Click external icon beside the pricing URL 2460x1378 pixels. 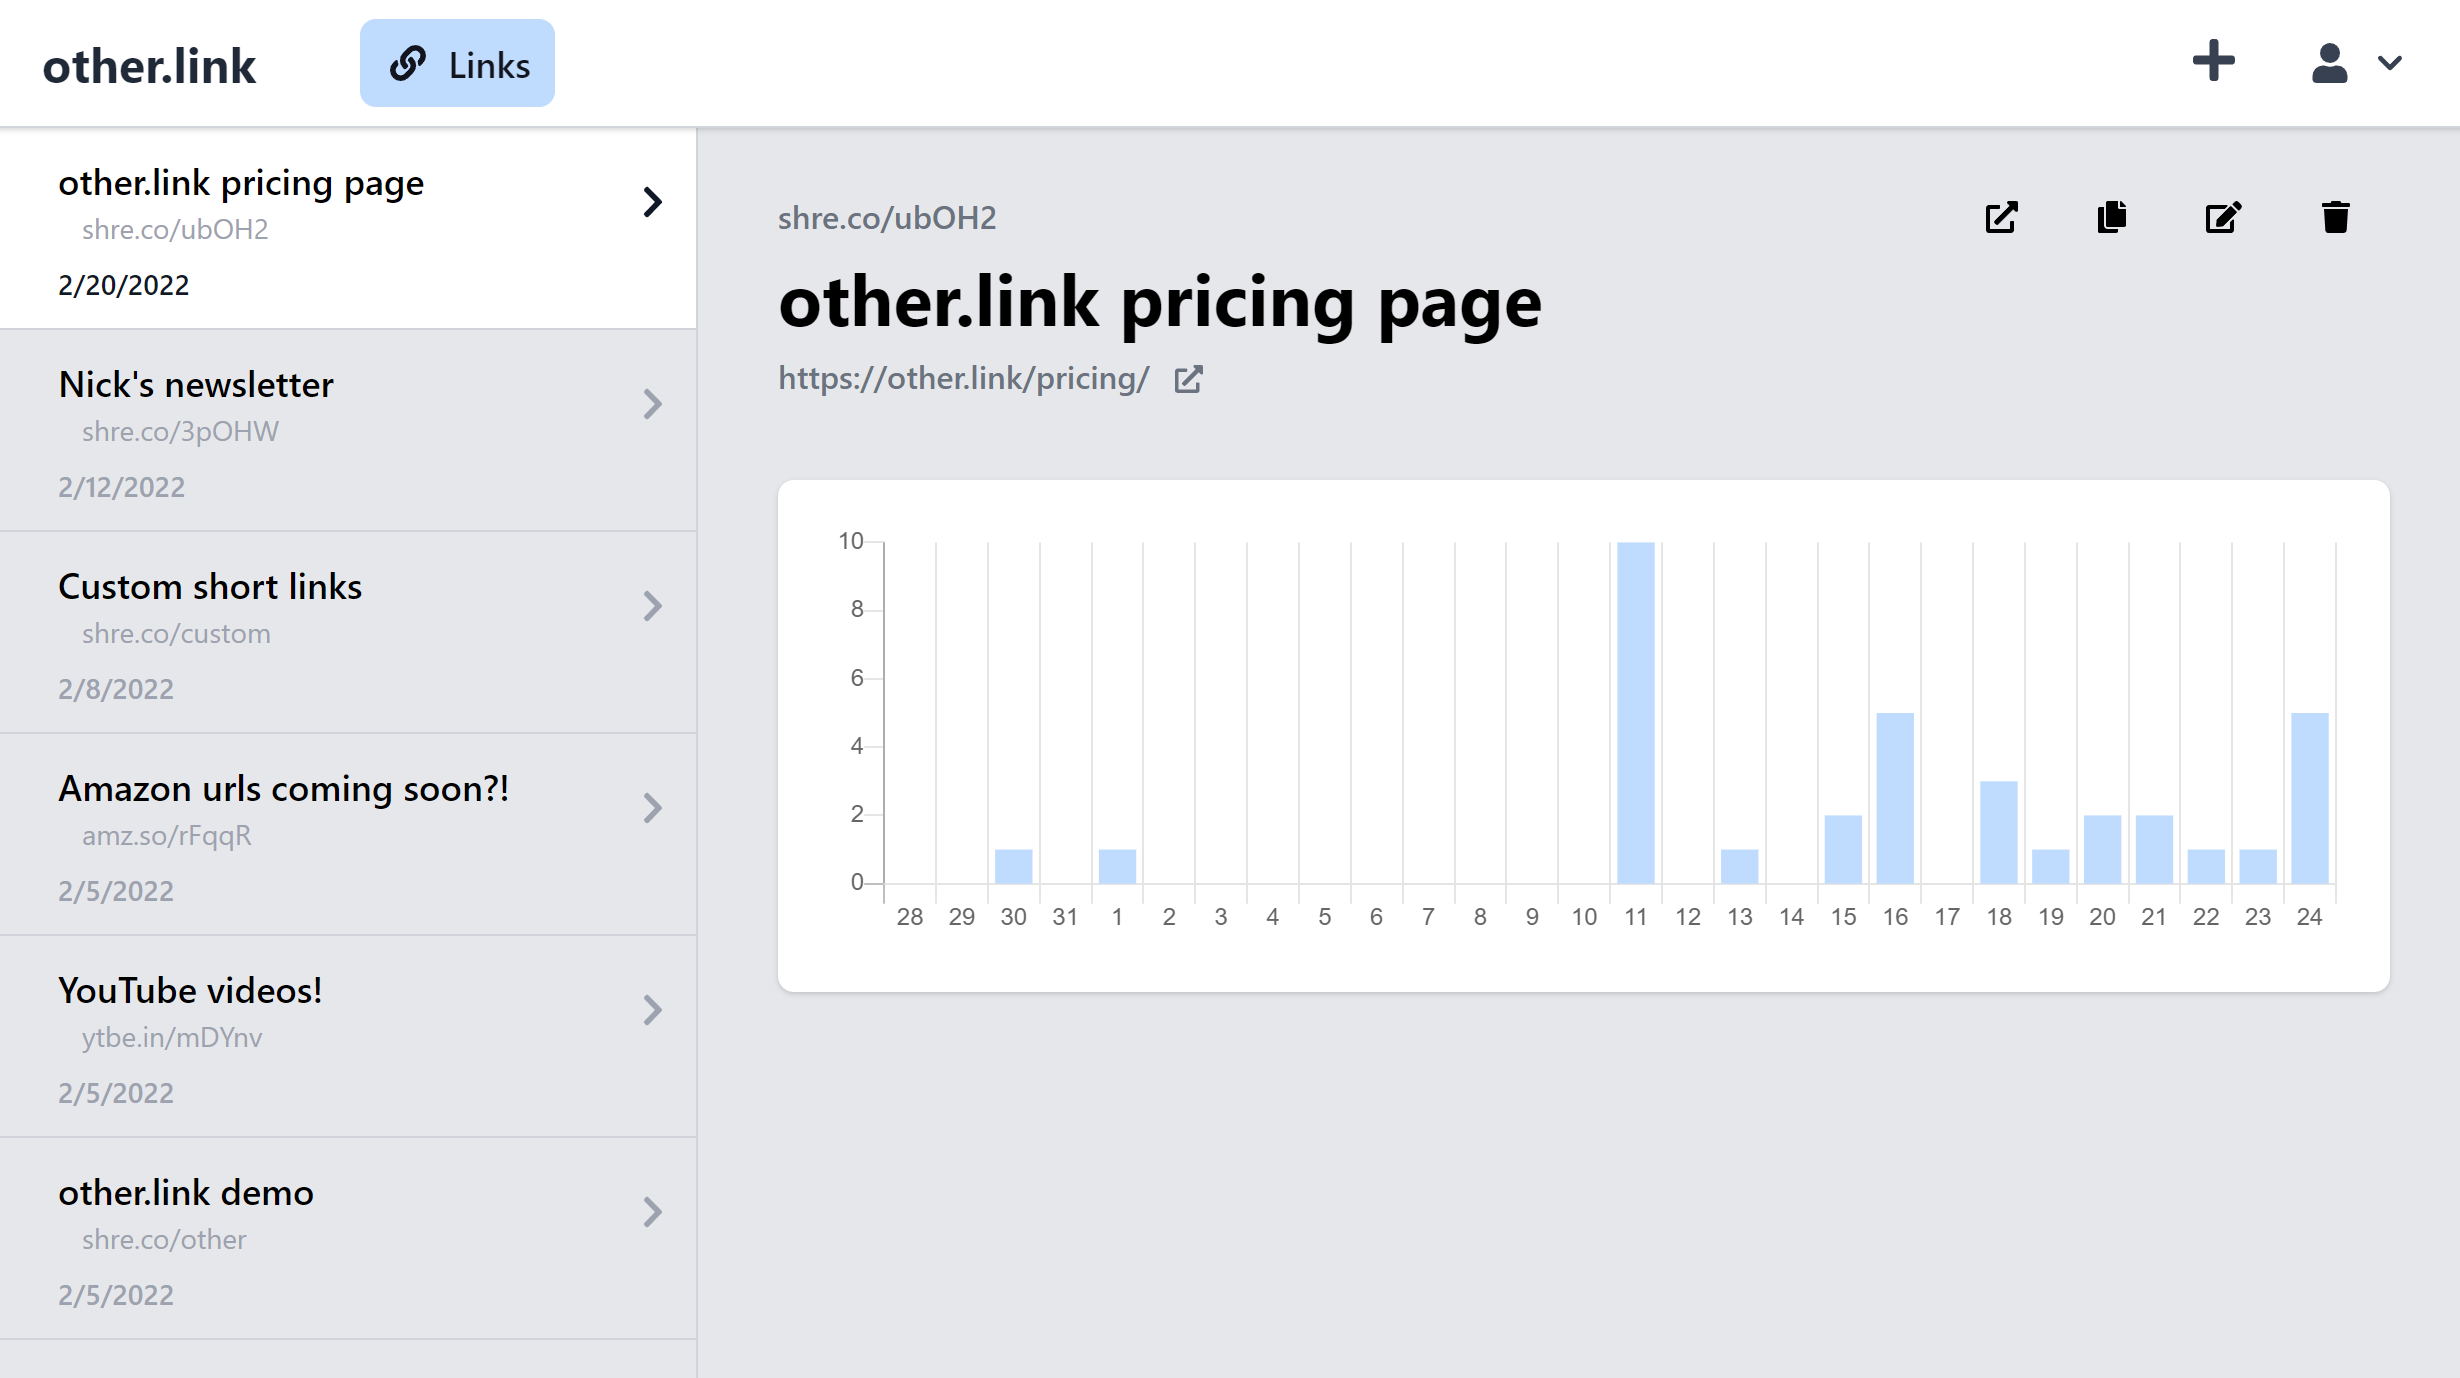tap(1188, 380)
